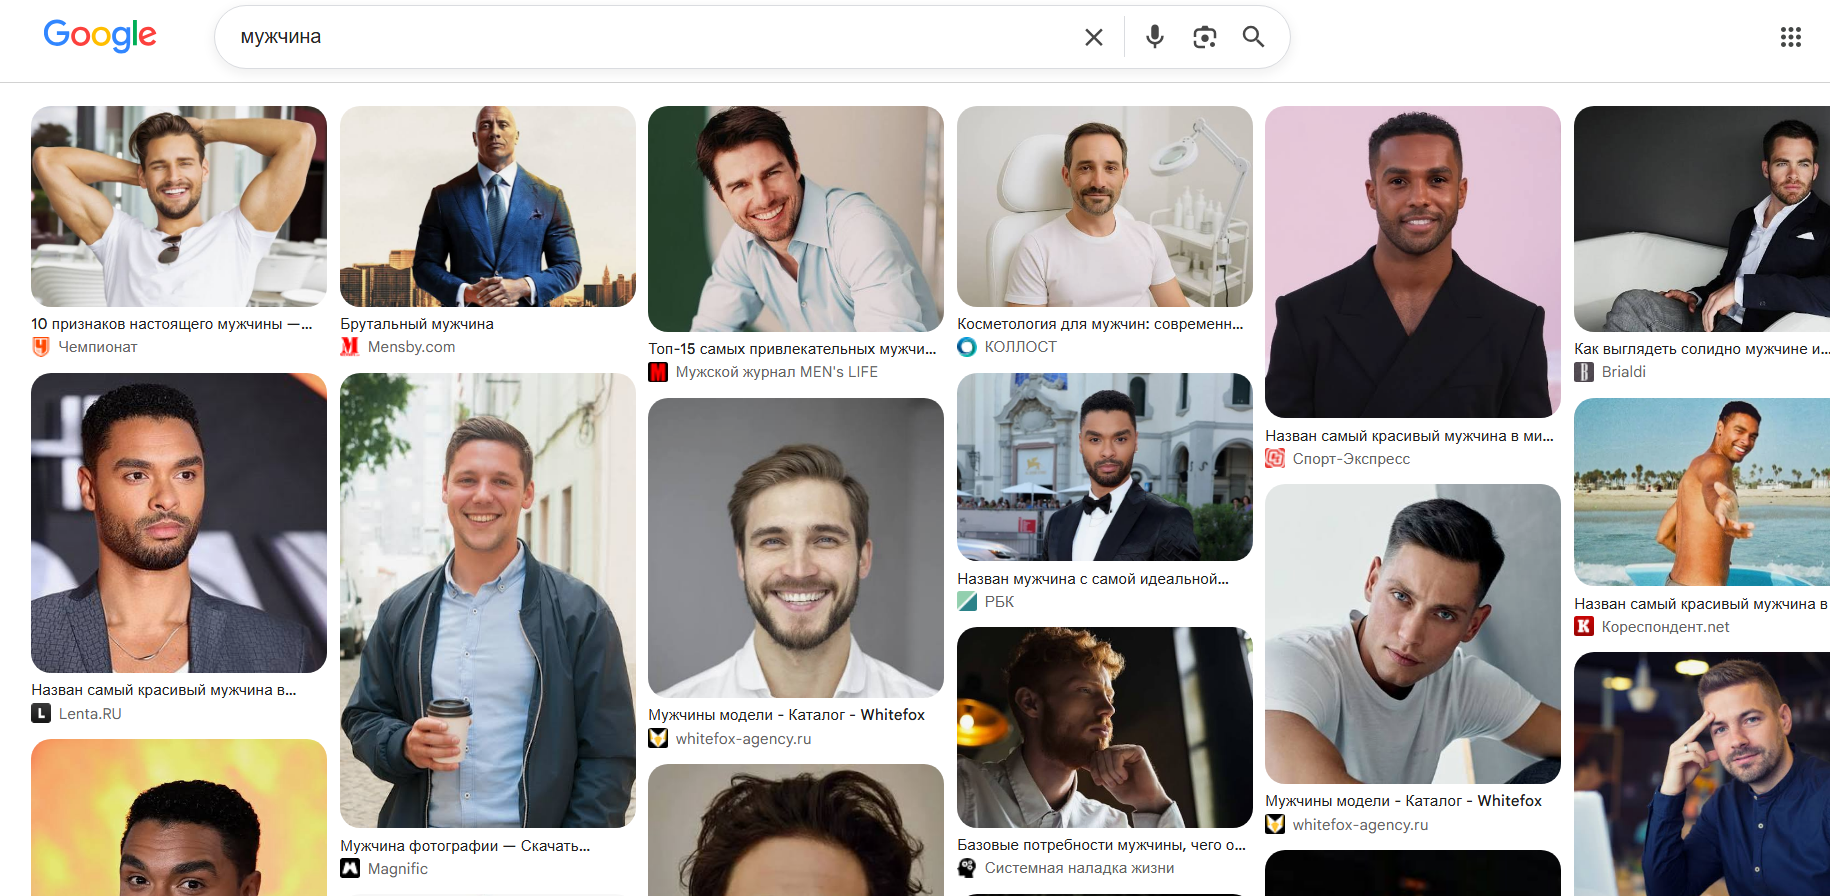Open "Как выглядеть солидно мужчине" result
Viewport: 1830px width, 896px height.
(x=1701, y=349)
